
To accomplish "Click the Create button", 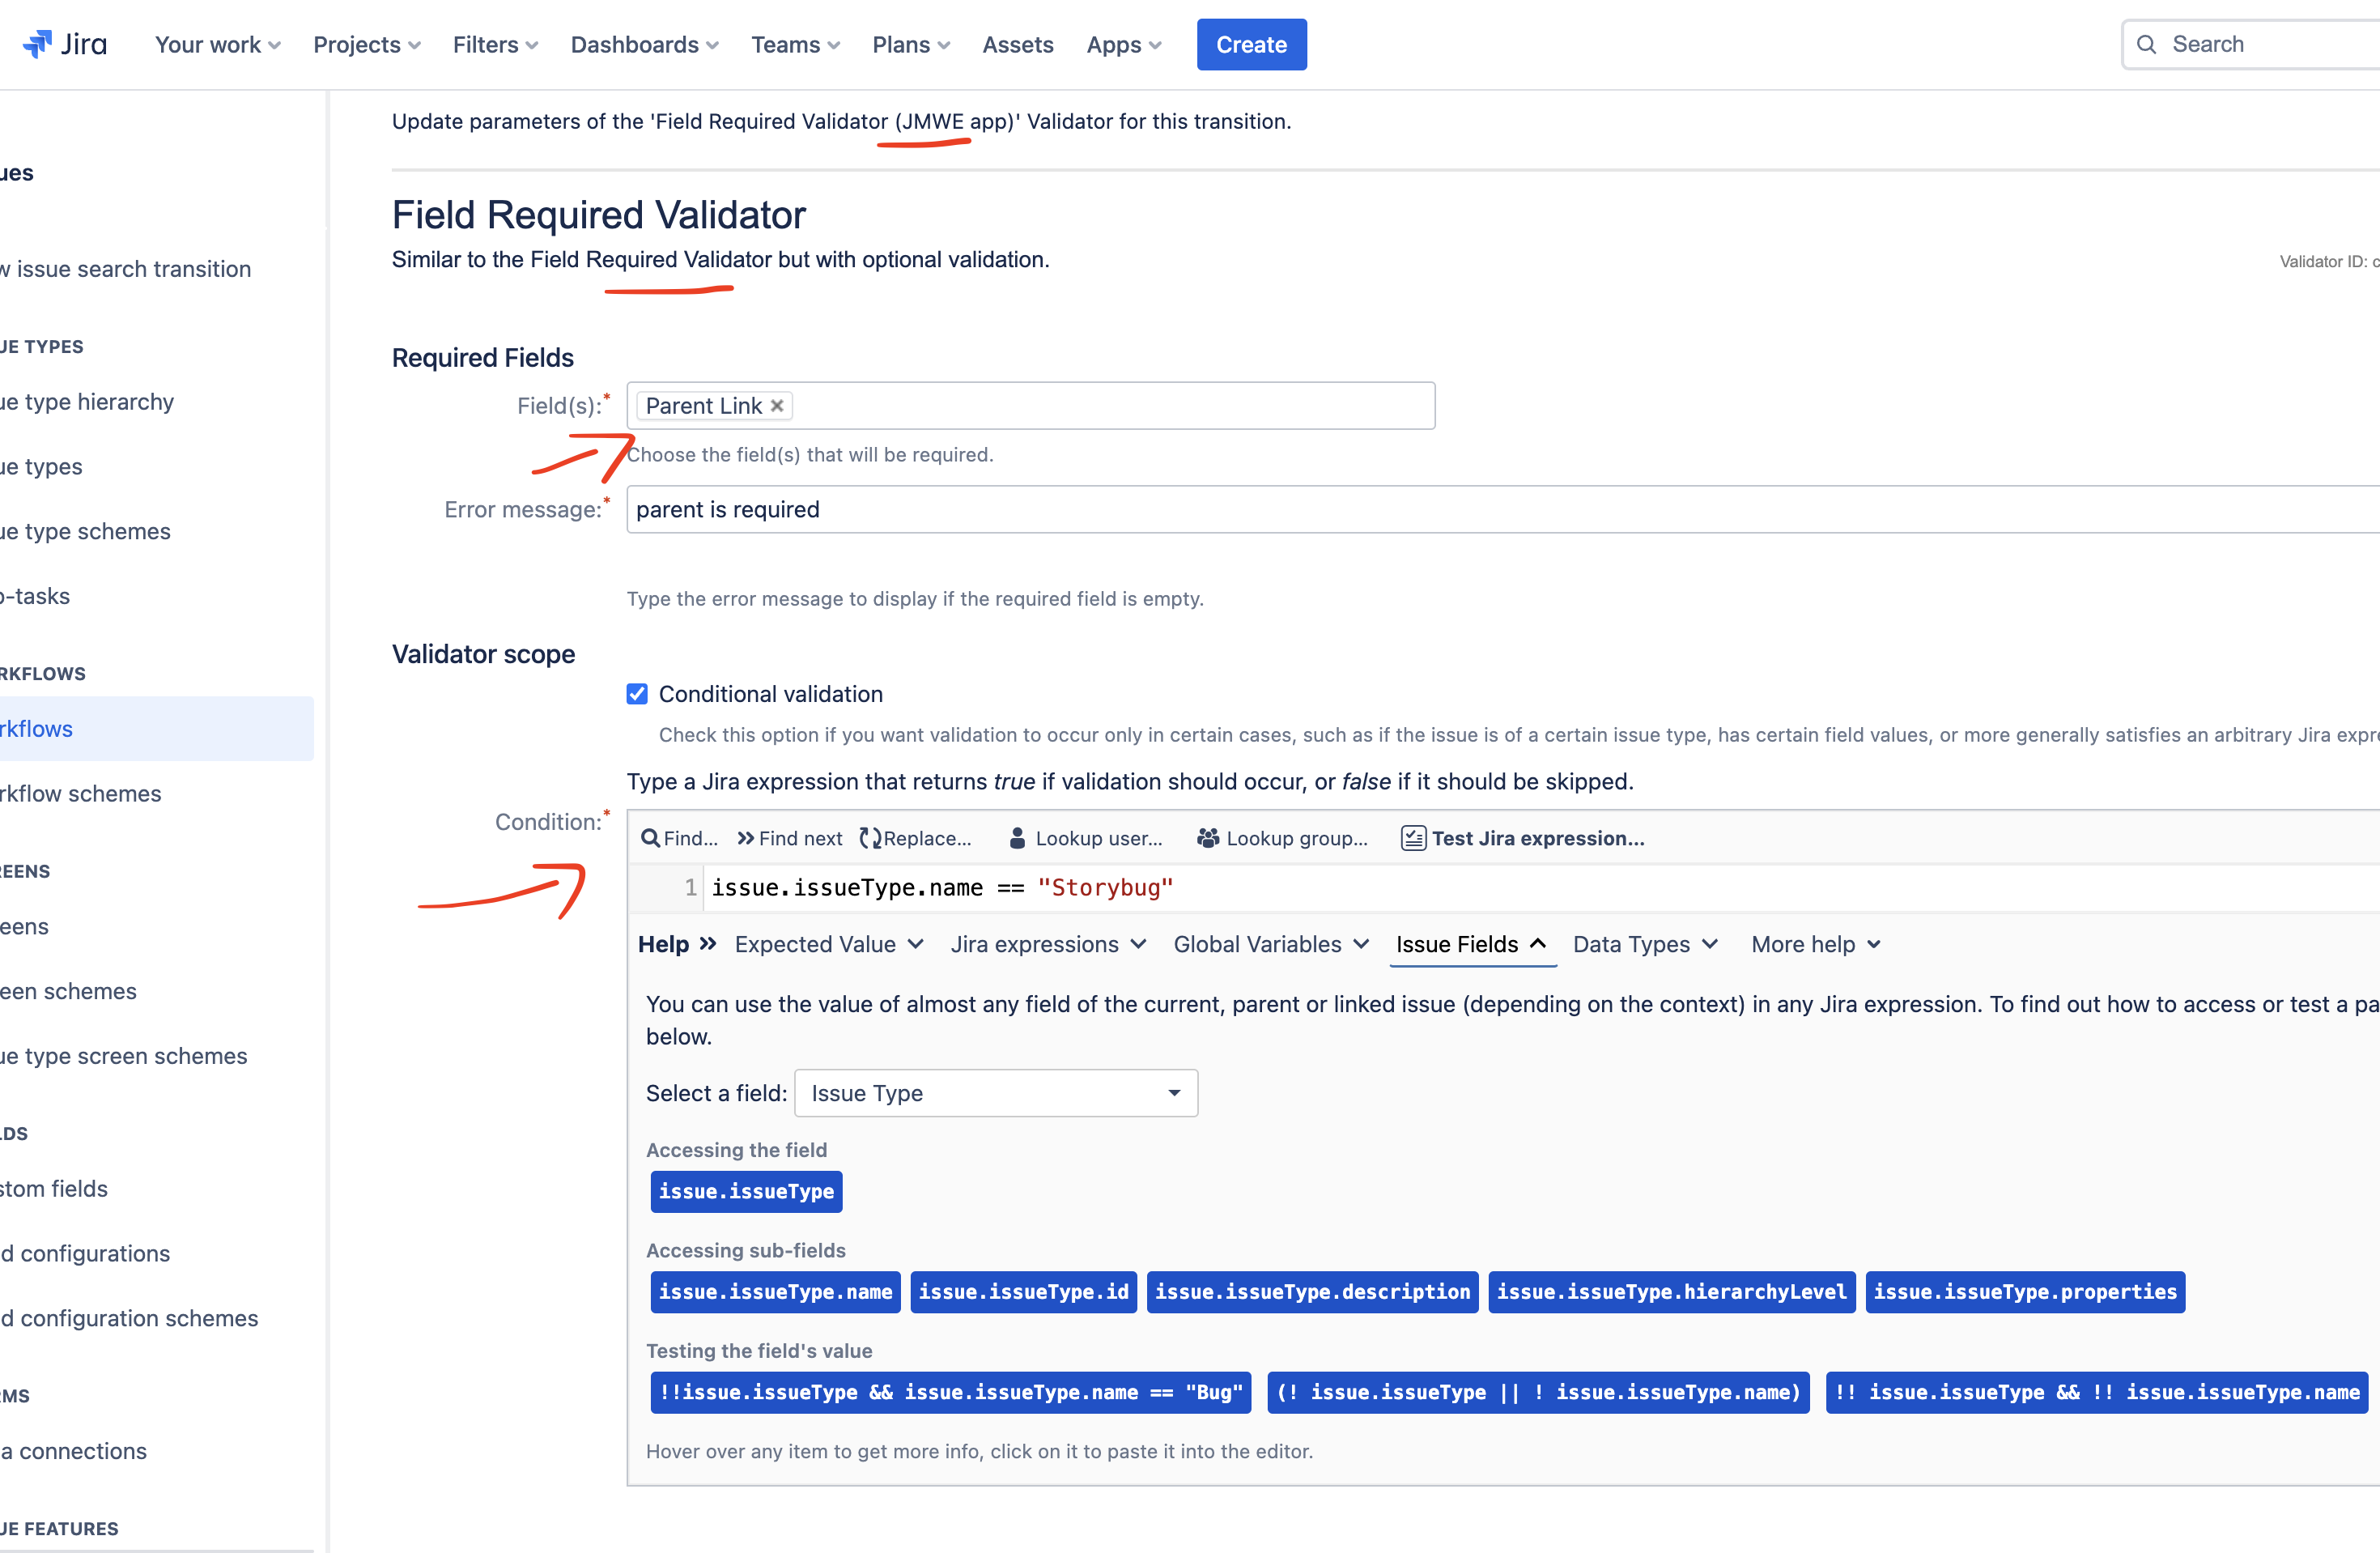I will pos(1251,44).
